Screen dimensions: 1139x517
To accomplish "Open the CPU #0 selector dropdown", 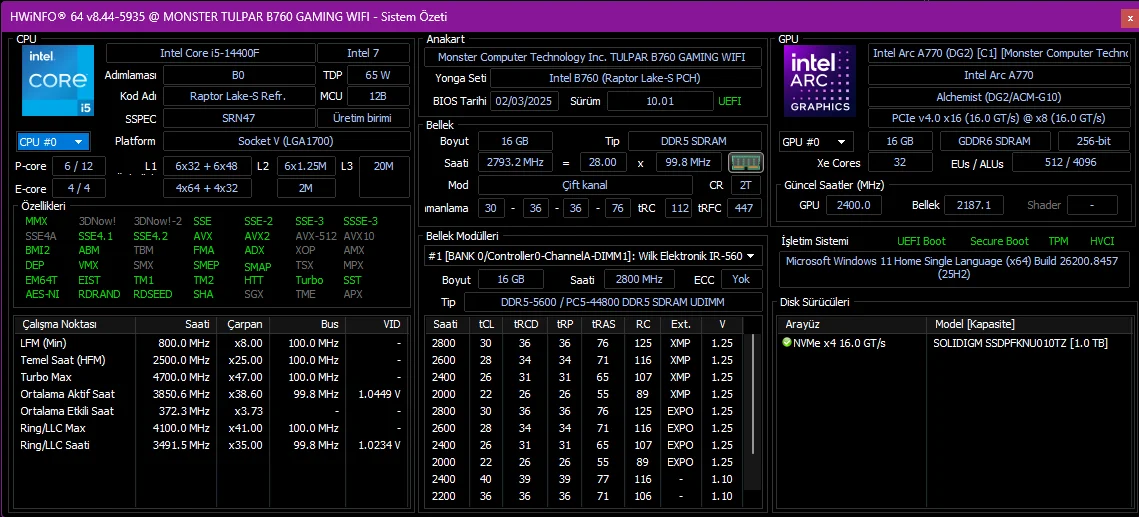I will pos(53,141).
